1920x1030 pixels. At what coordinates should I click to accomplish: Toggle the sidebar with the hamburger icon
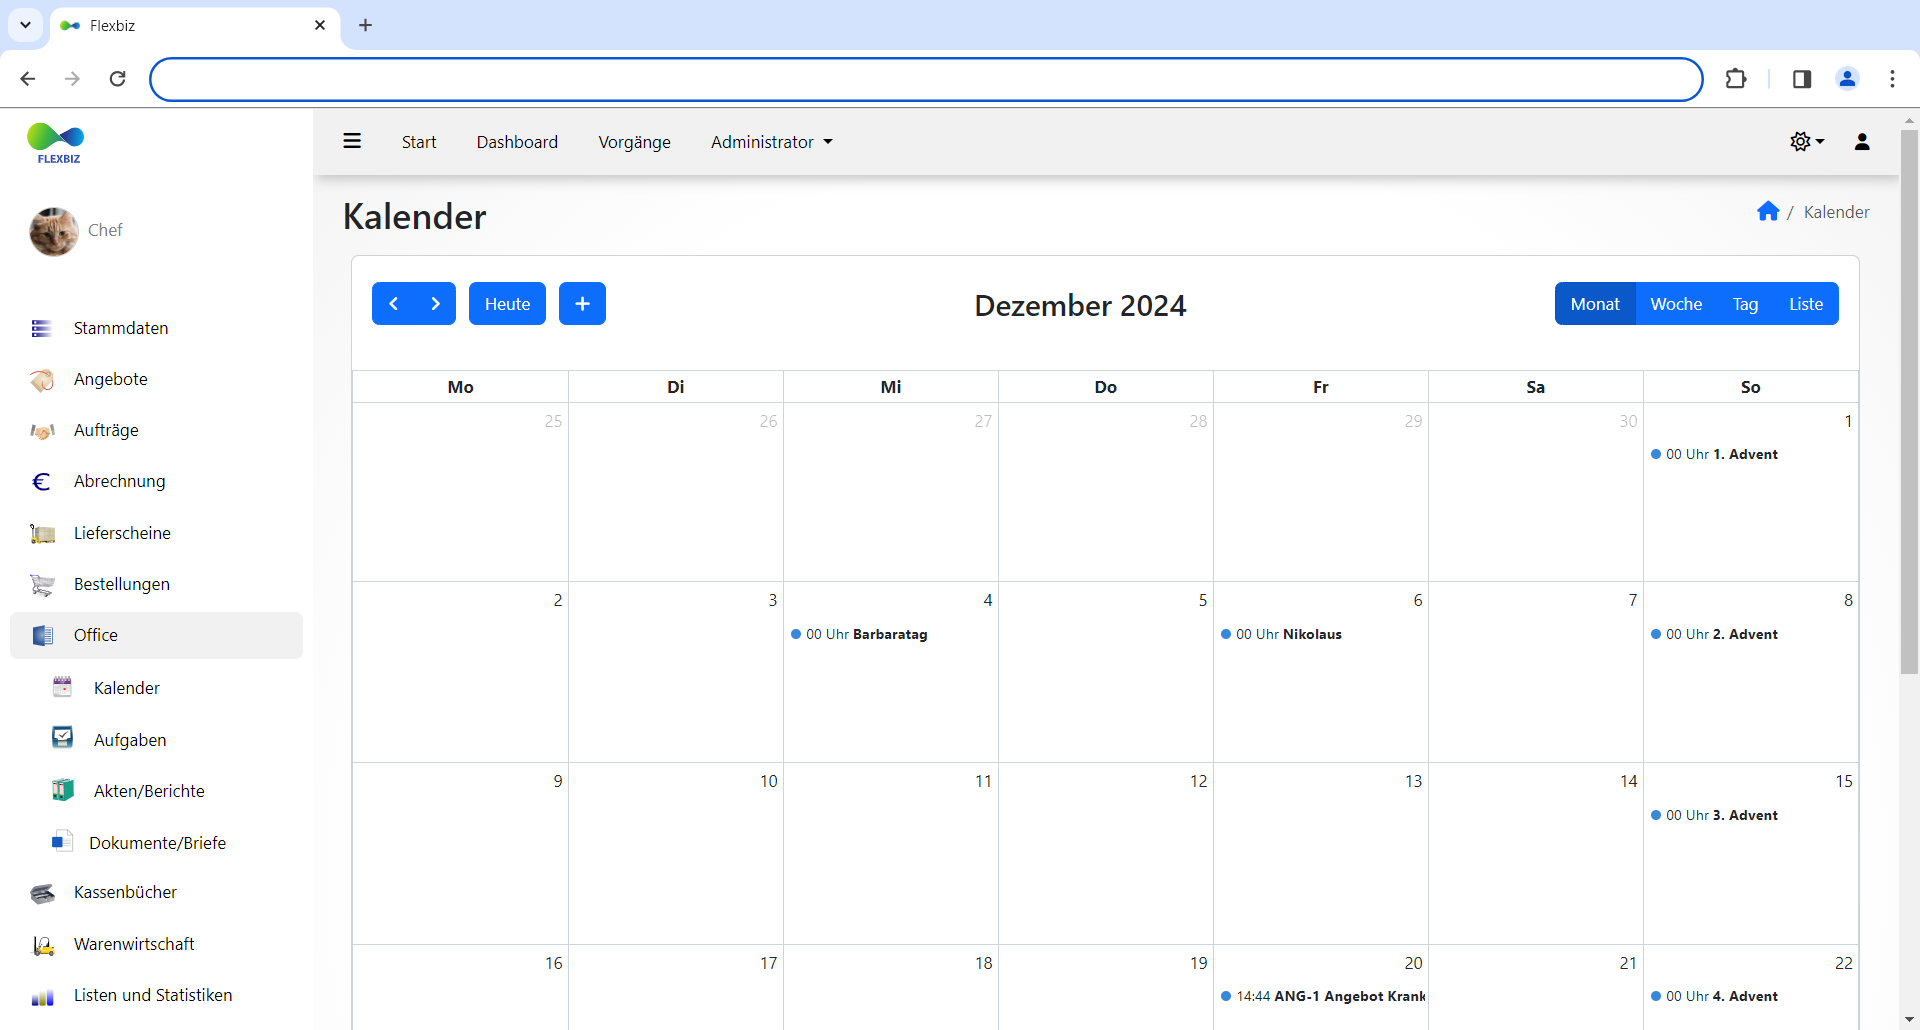(352, 141)
